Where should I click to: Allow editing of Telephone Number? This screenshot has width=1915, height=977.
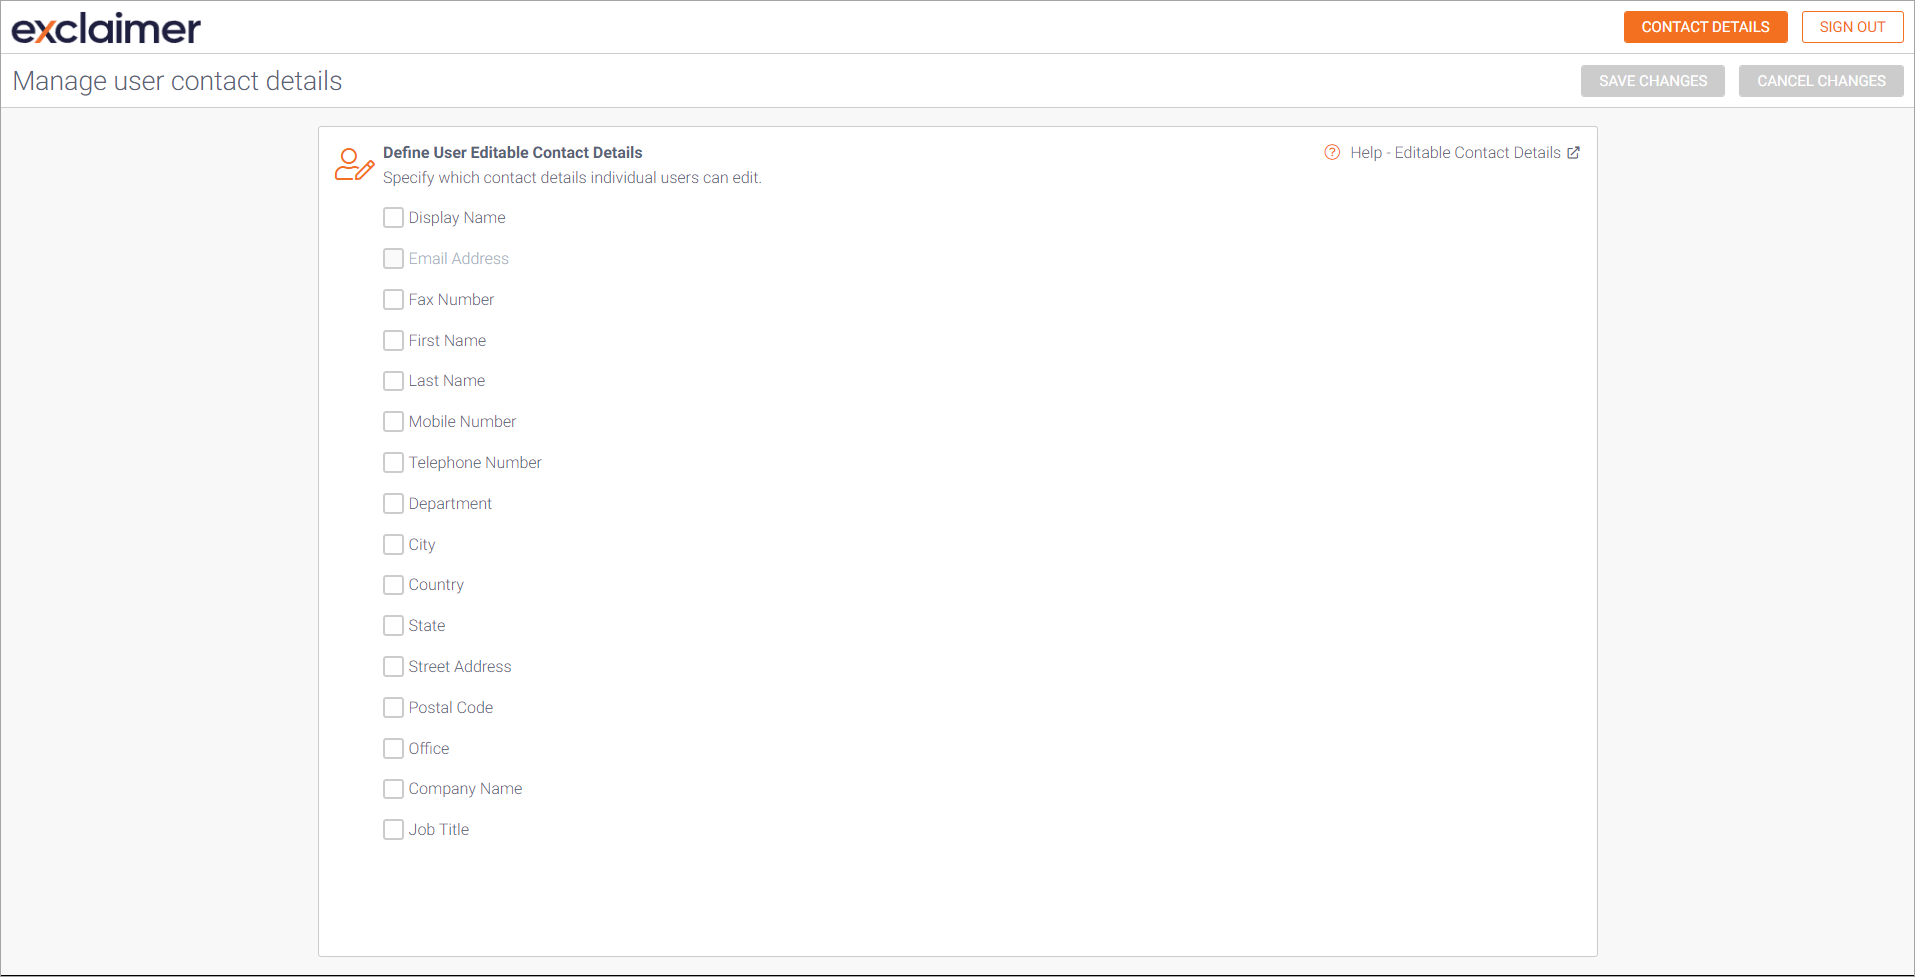pos(394,463)
